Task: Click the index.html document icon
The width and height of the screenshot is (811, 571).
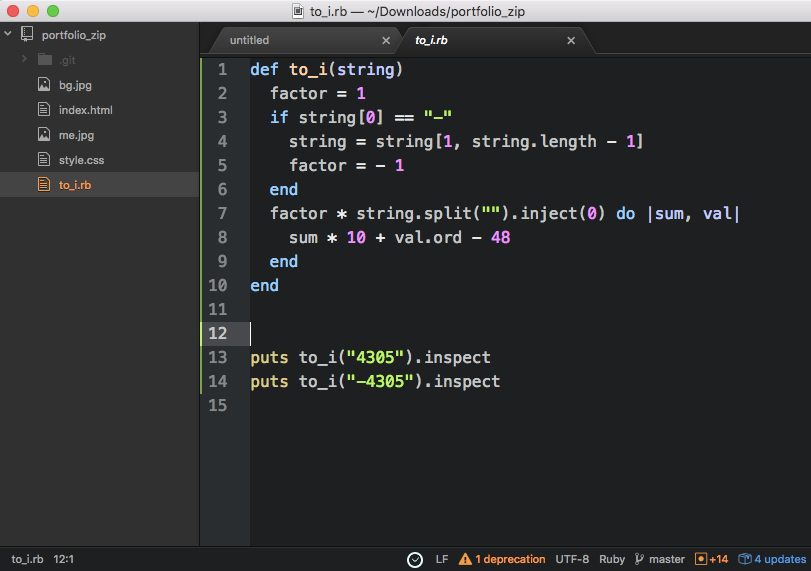Action: [x=44, y=109]
